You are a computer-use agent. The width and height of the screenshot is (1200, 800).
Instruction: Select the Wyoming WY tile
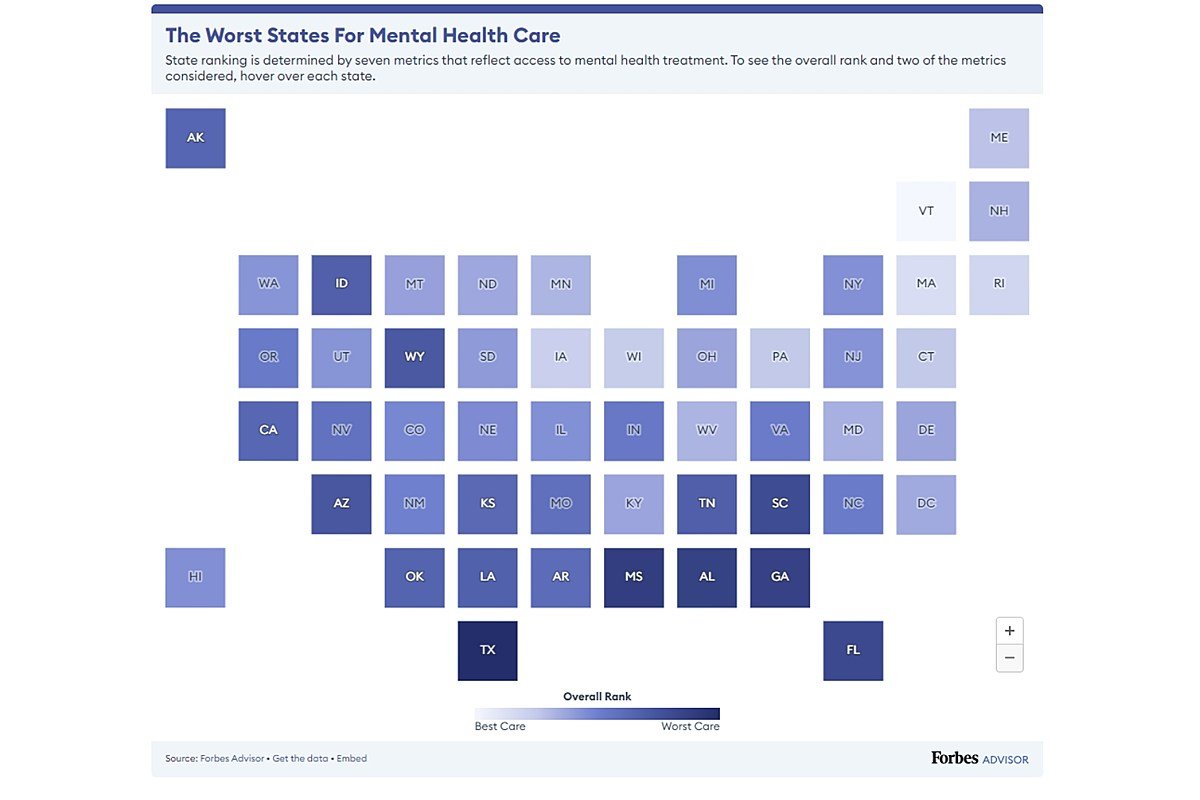click(415, 358)
